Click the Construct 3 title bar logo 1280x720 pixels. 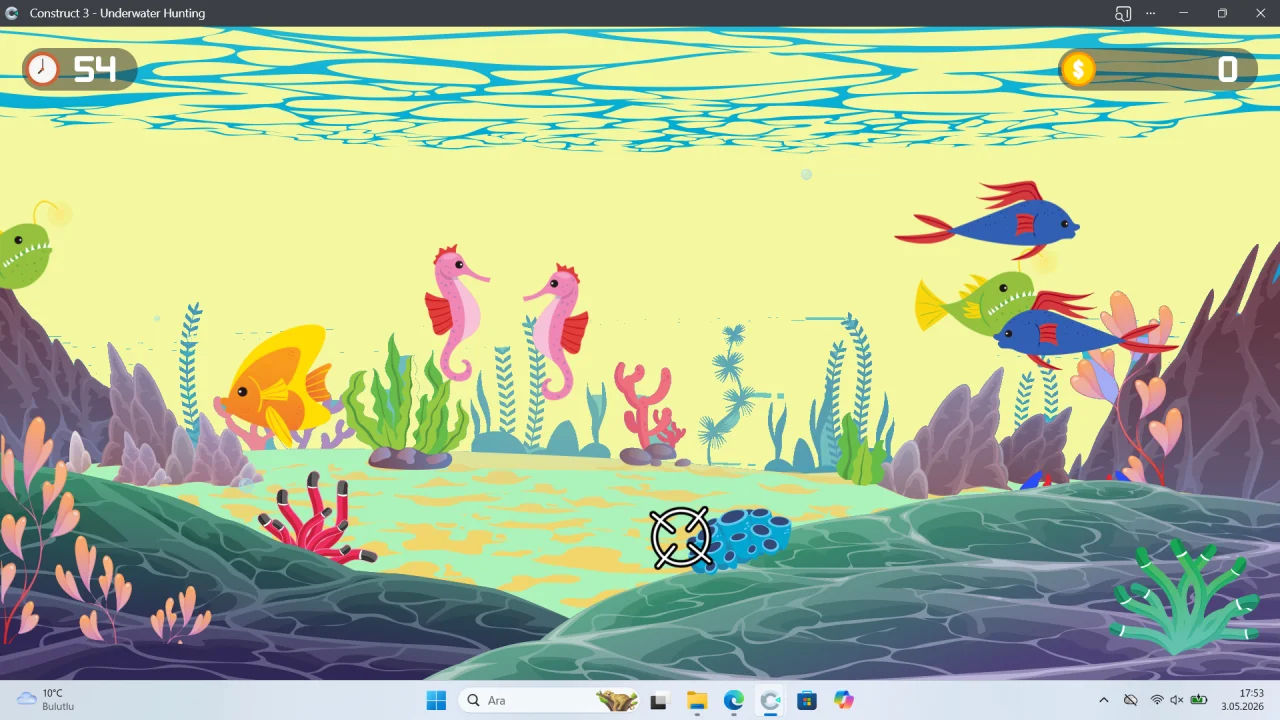coord(12,13)
